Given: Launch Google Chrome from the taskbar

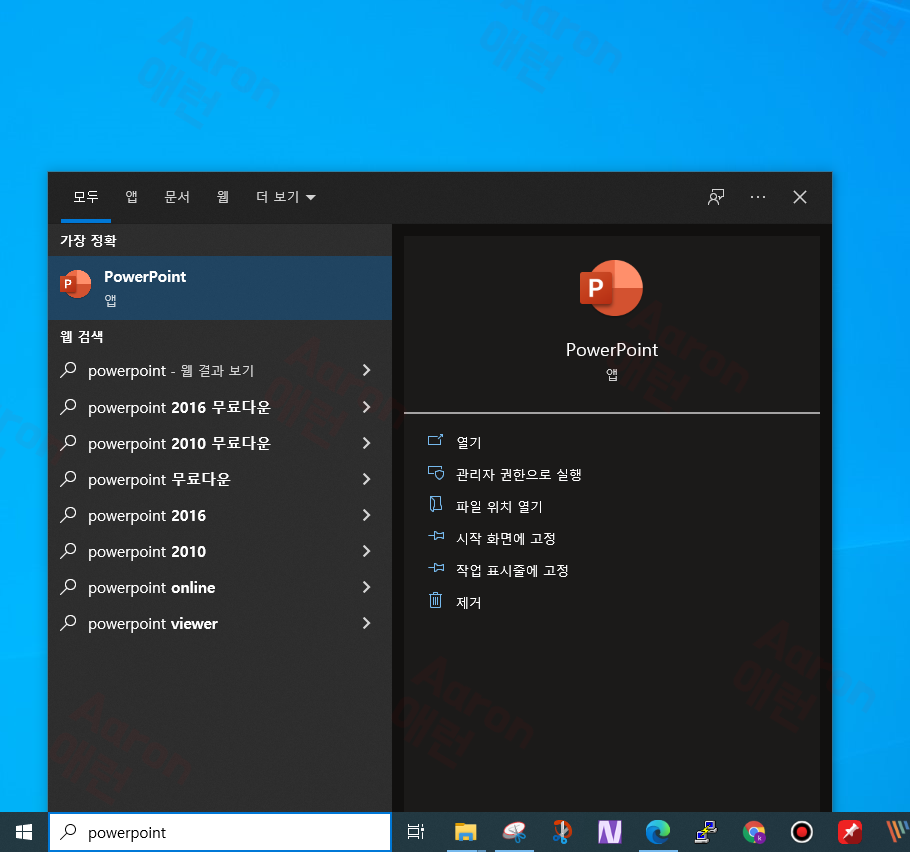Looking at the screenshot, I should tap(754, 832).
